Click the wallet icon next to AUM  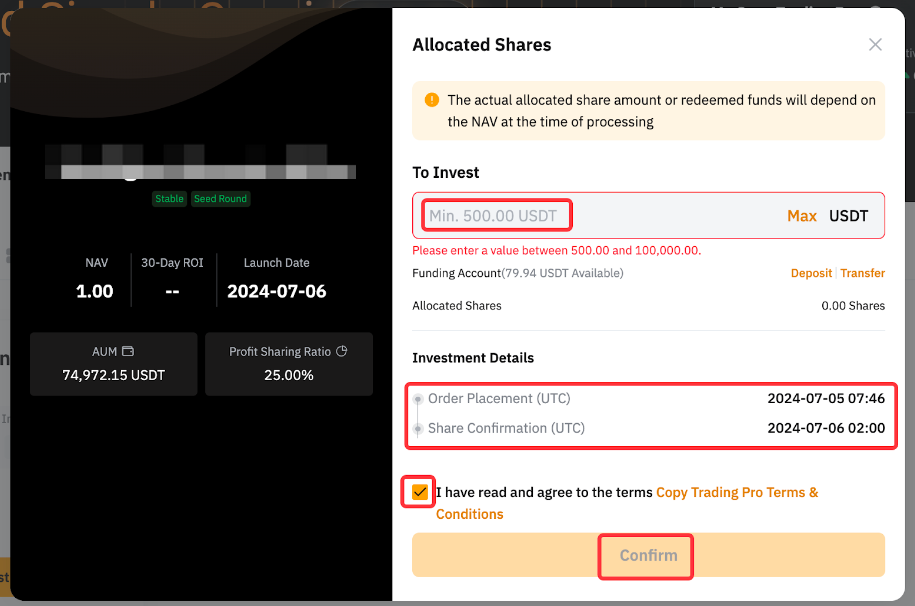coord(128,352)
